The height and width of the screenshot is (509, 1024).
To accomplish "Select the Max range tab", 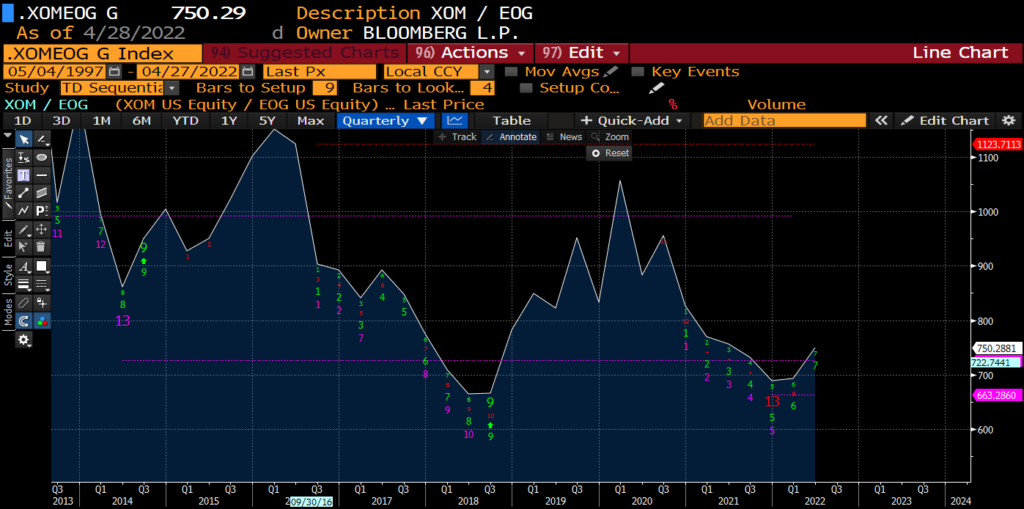I will [310, 121].
